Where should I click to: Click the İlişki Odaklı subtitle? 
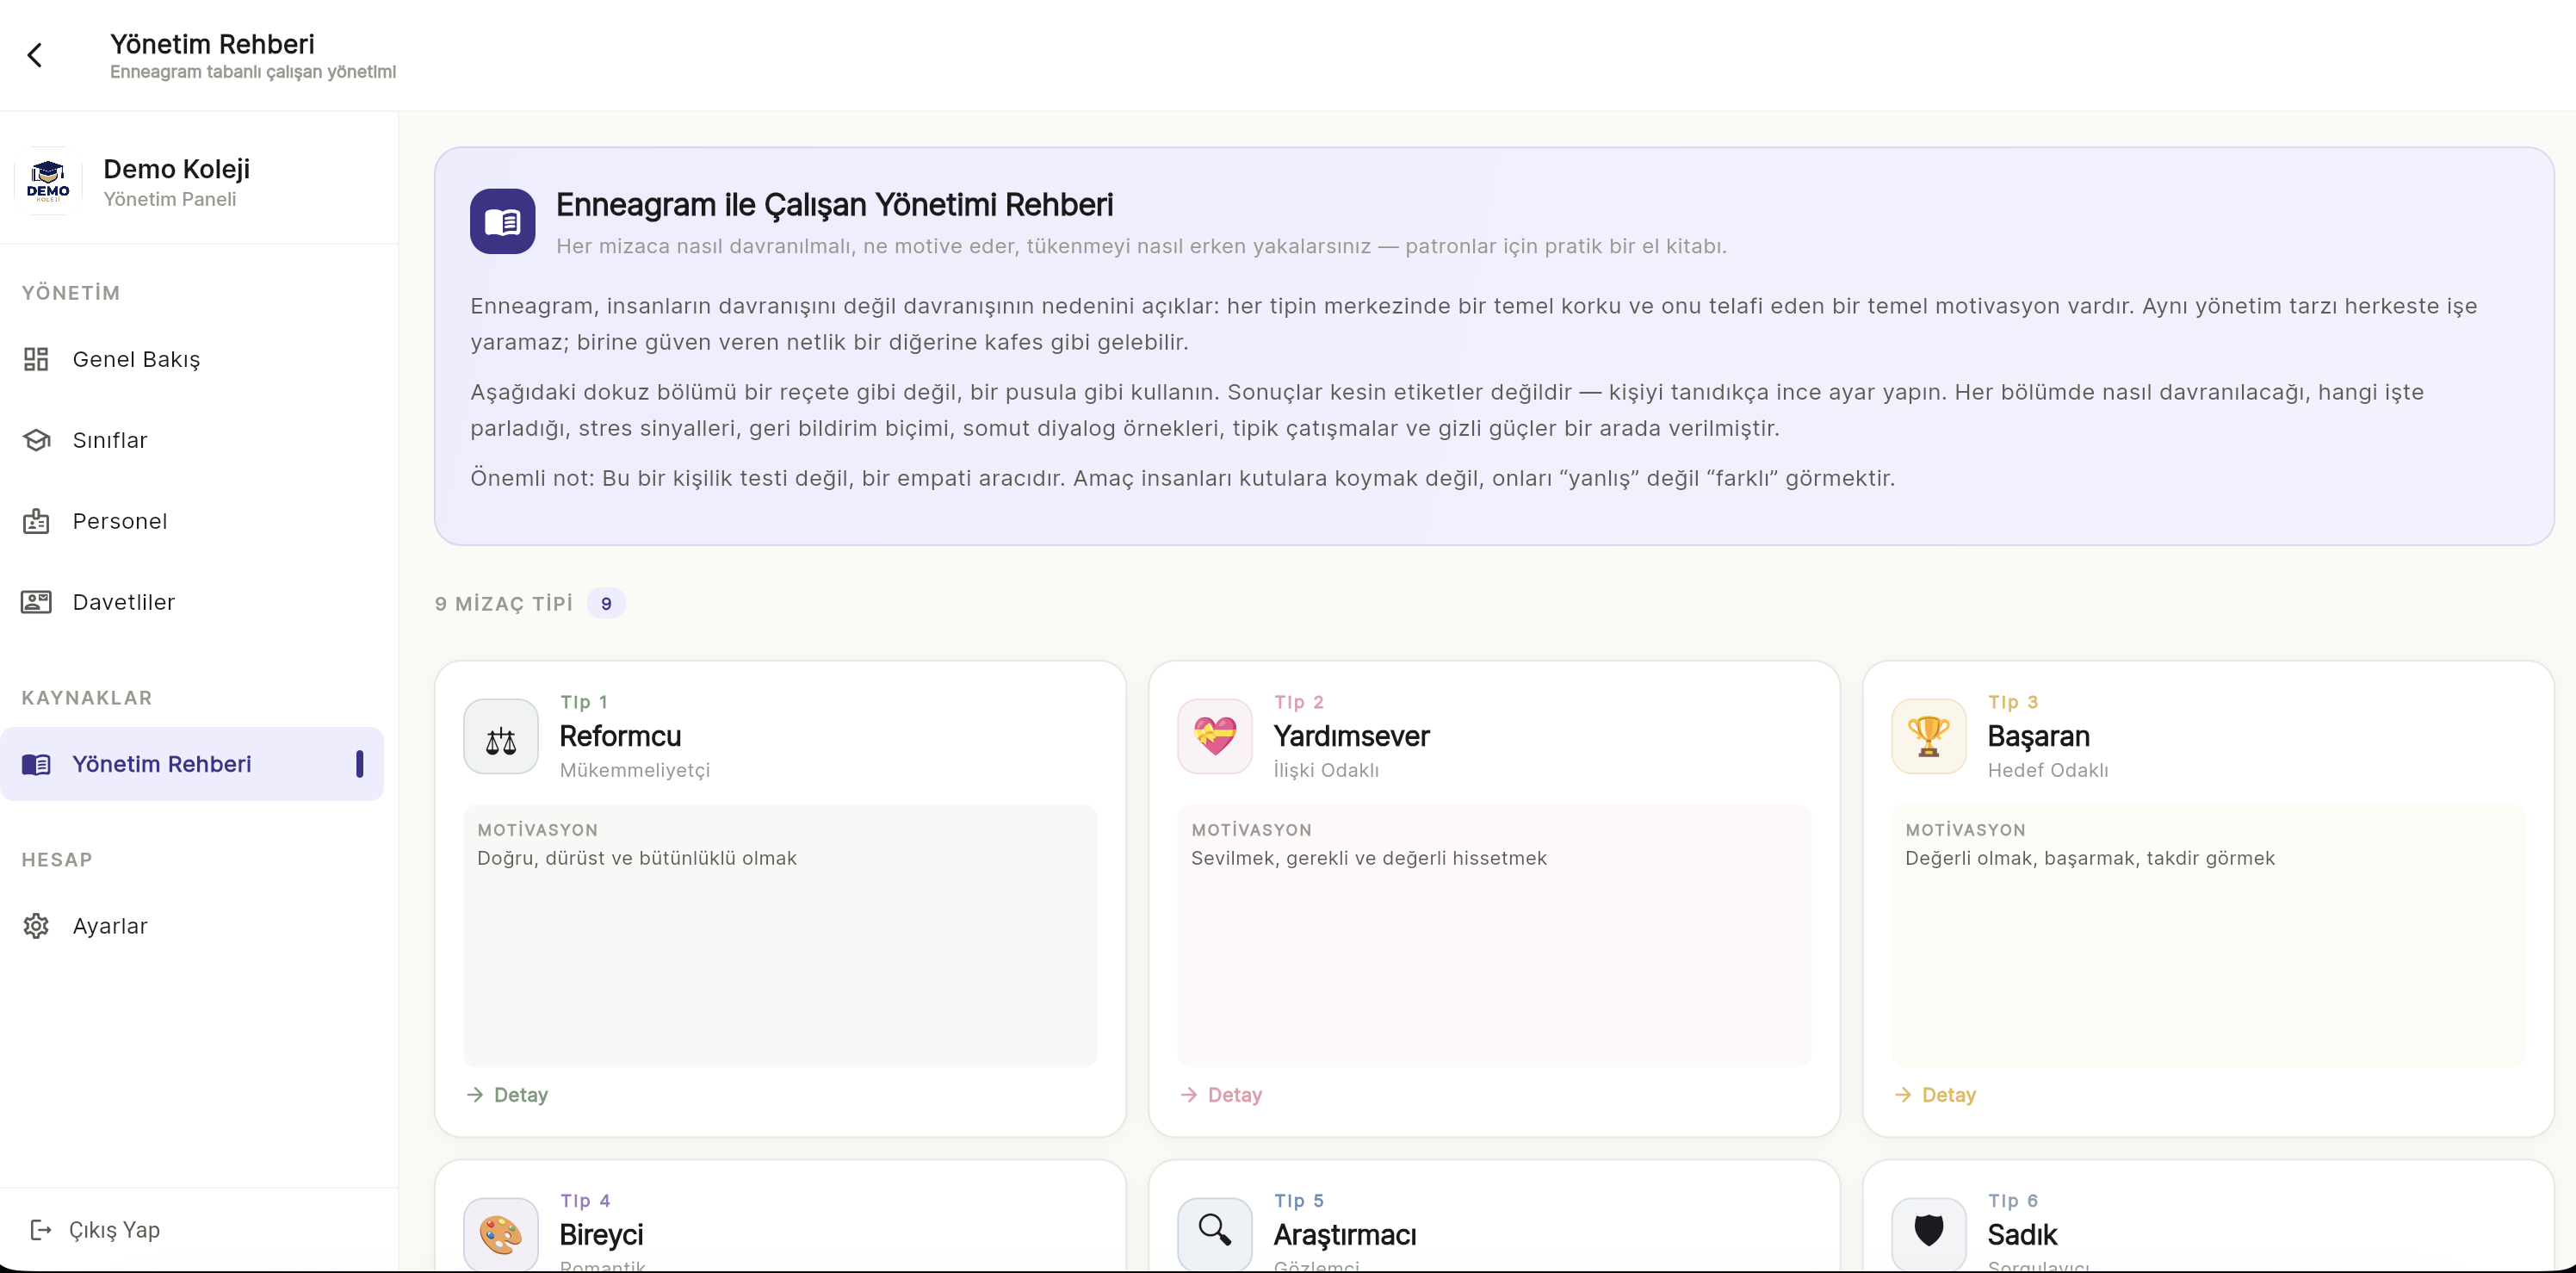click(1326, 770)
